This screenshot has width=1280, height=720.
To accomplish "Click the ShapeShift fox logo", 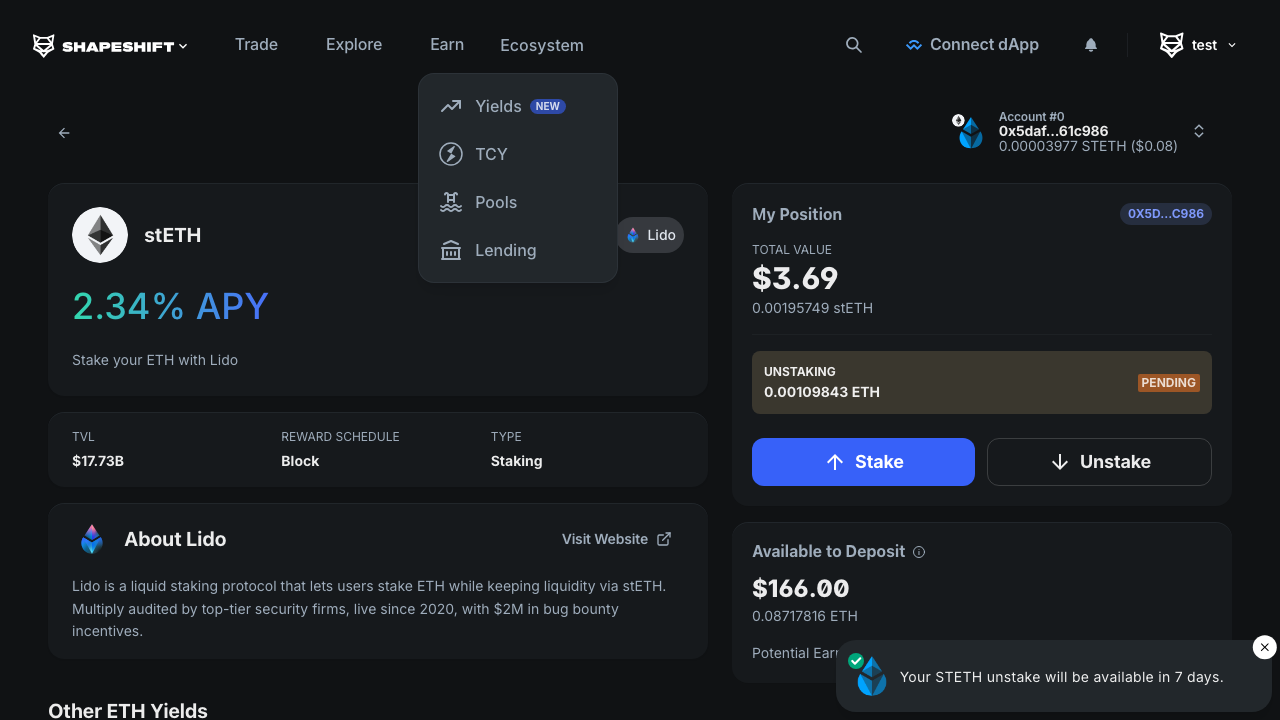I will [x=44, y=46].
